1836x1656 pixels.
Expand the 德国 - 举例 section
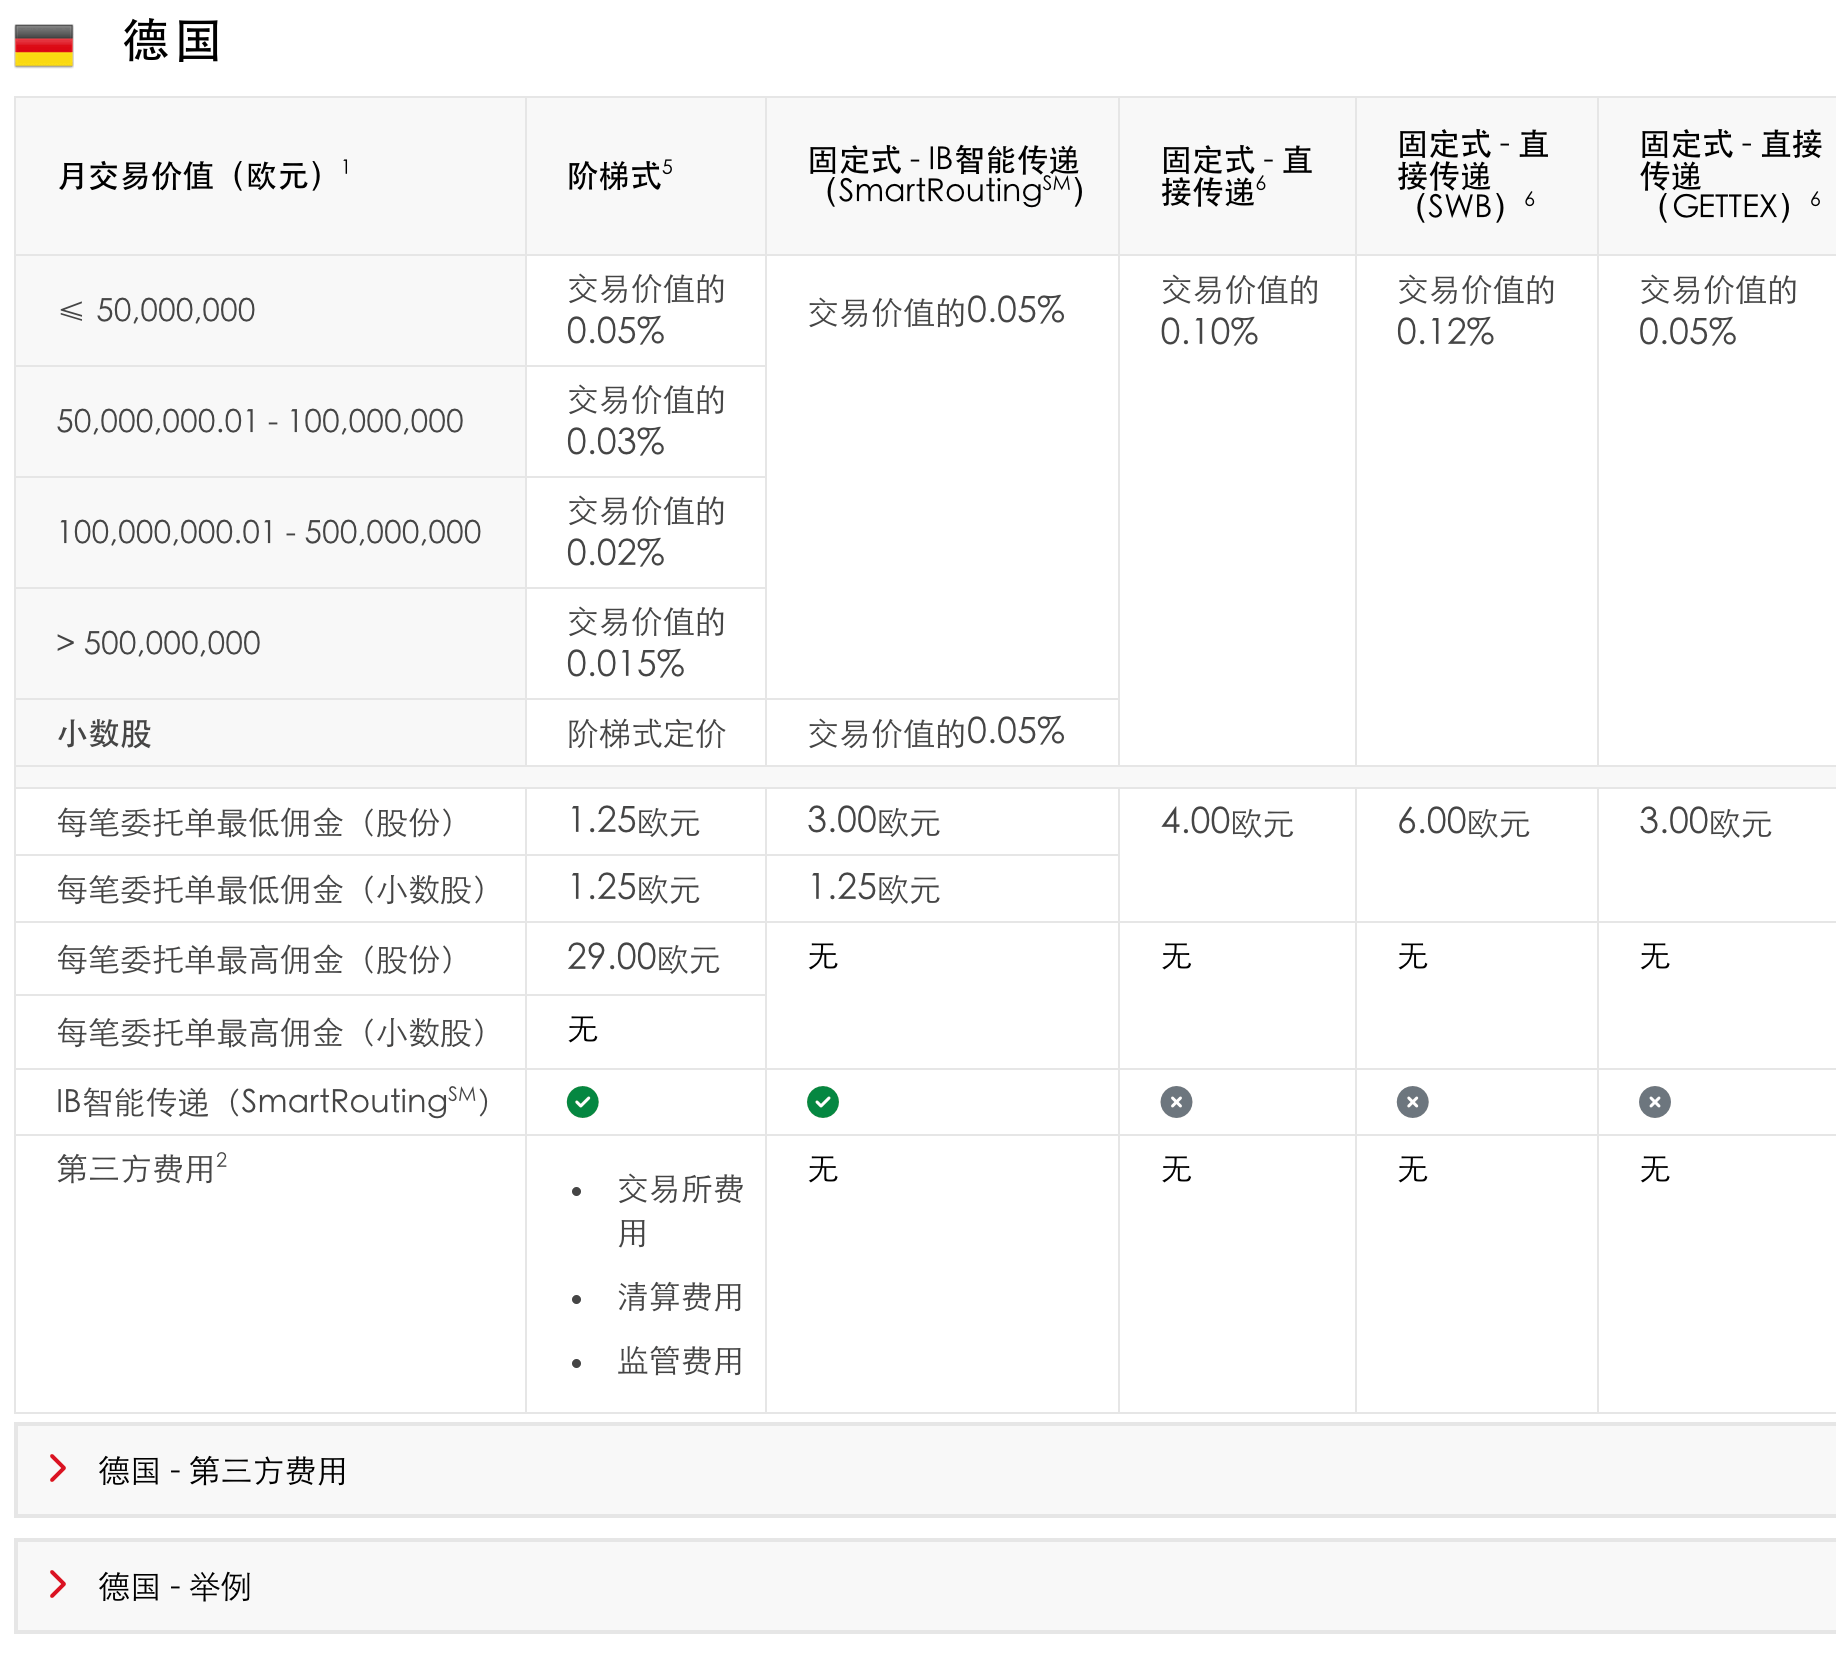(x=174, y=1586)
